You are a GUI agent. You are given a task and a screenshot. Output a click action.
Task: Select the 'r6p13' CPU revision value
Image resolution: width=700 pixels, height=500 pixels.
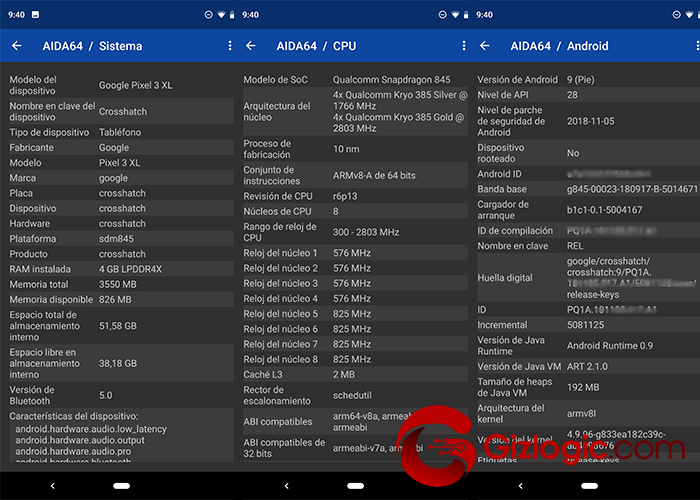tap(345, 196)
